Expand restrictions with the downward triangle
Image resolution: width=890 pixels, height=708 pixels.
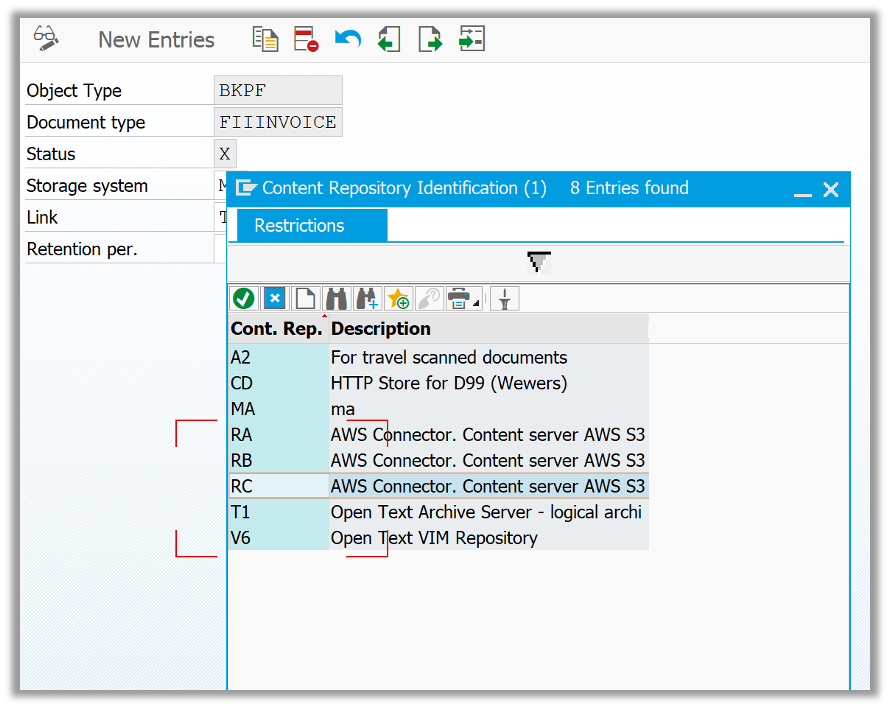538,263
